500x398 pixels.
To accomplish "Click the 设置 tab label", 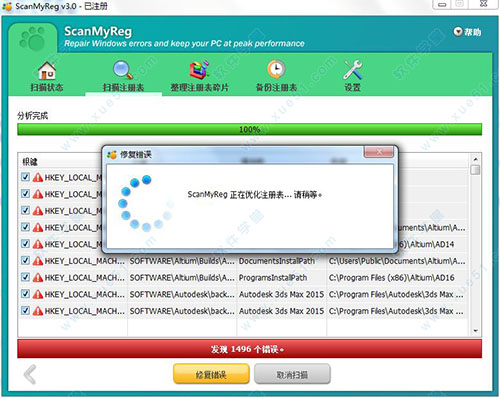I will coord(353,87).
